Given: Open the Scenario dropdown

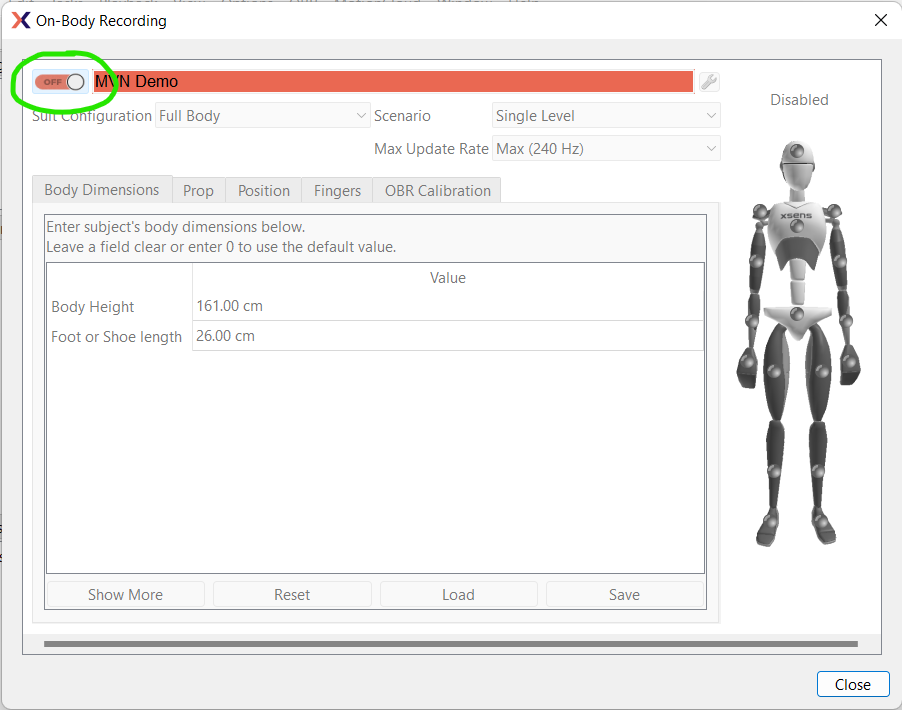Looking at the screenshot, I should click(606, 116).
